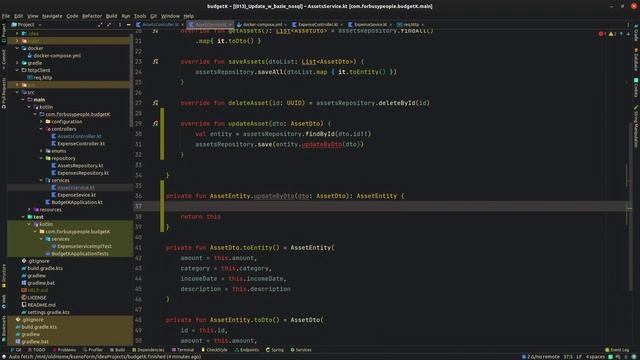Open the Services tool window
The height and width of the screenshot is (360, 640).
click(x=301, y=350)
